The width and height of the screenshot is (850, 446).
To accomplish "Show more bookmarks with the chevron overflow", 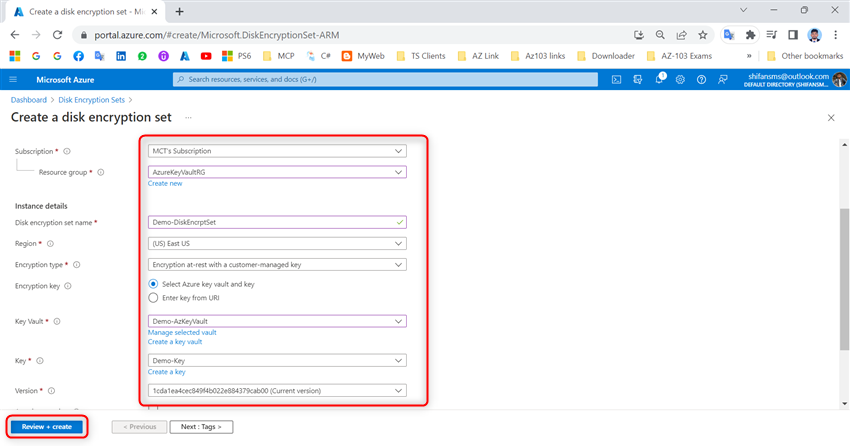I will point(749,56).
